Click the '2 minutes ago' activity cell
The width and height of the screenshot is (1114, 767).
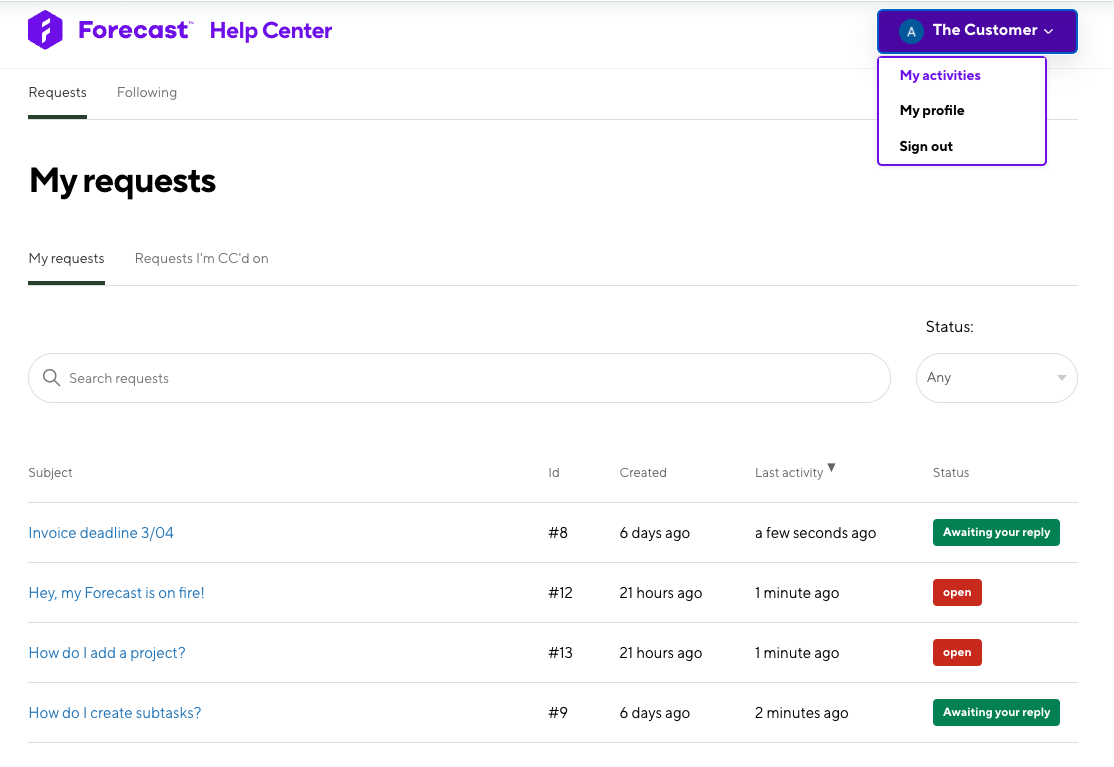[x=801, y=713]
